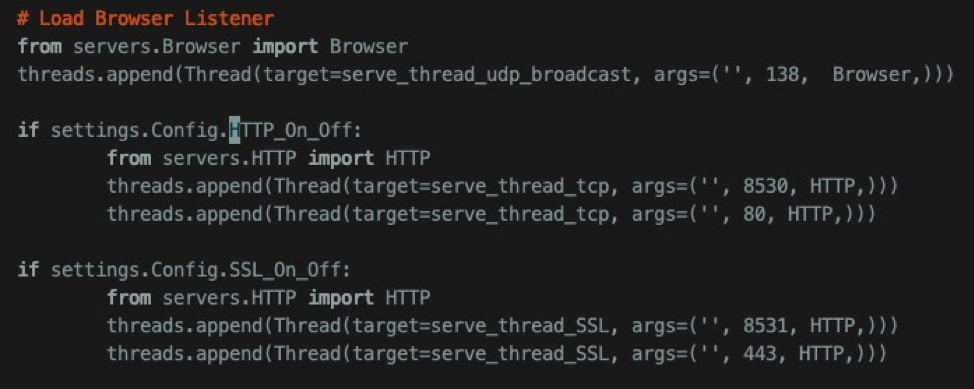Place cursor on 'servers.Browser' import text
This screenshot has width=974, height=389.
point(157,47)
